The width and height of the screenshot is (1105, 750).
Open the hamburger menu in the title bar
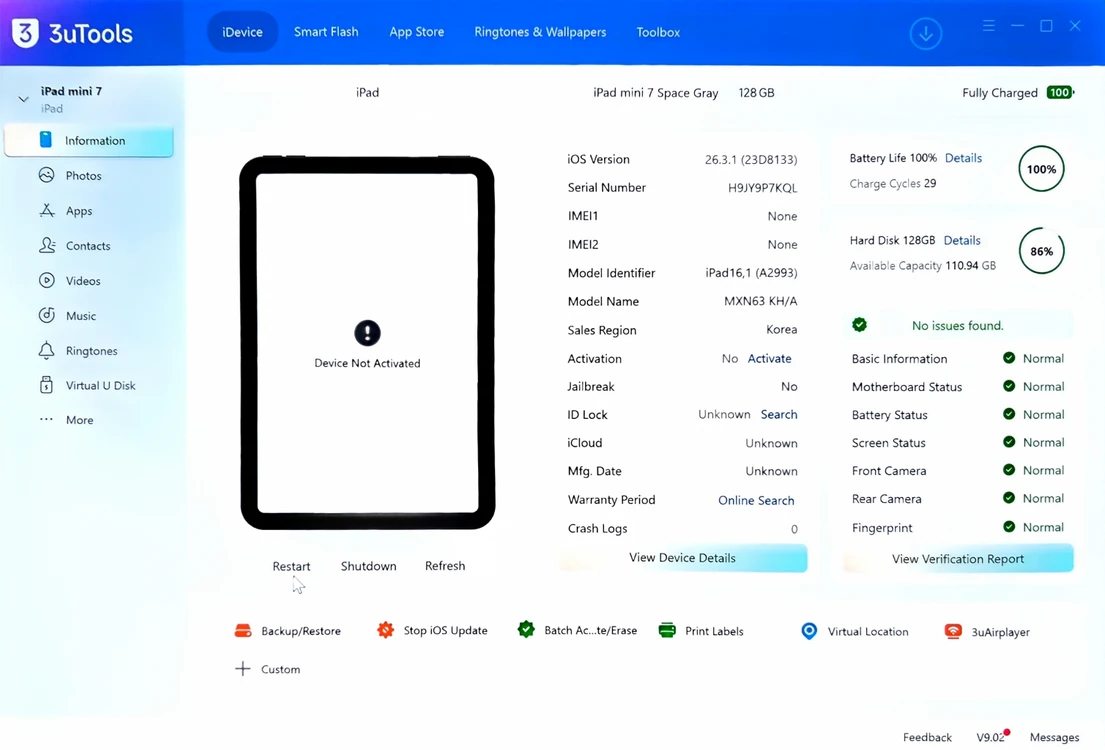click(x=989, y=26)
